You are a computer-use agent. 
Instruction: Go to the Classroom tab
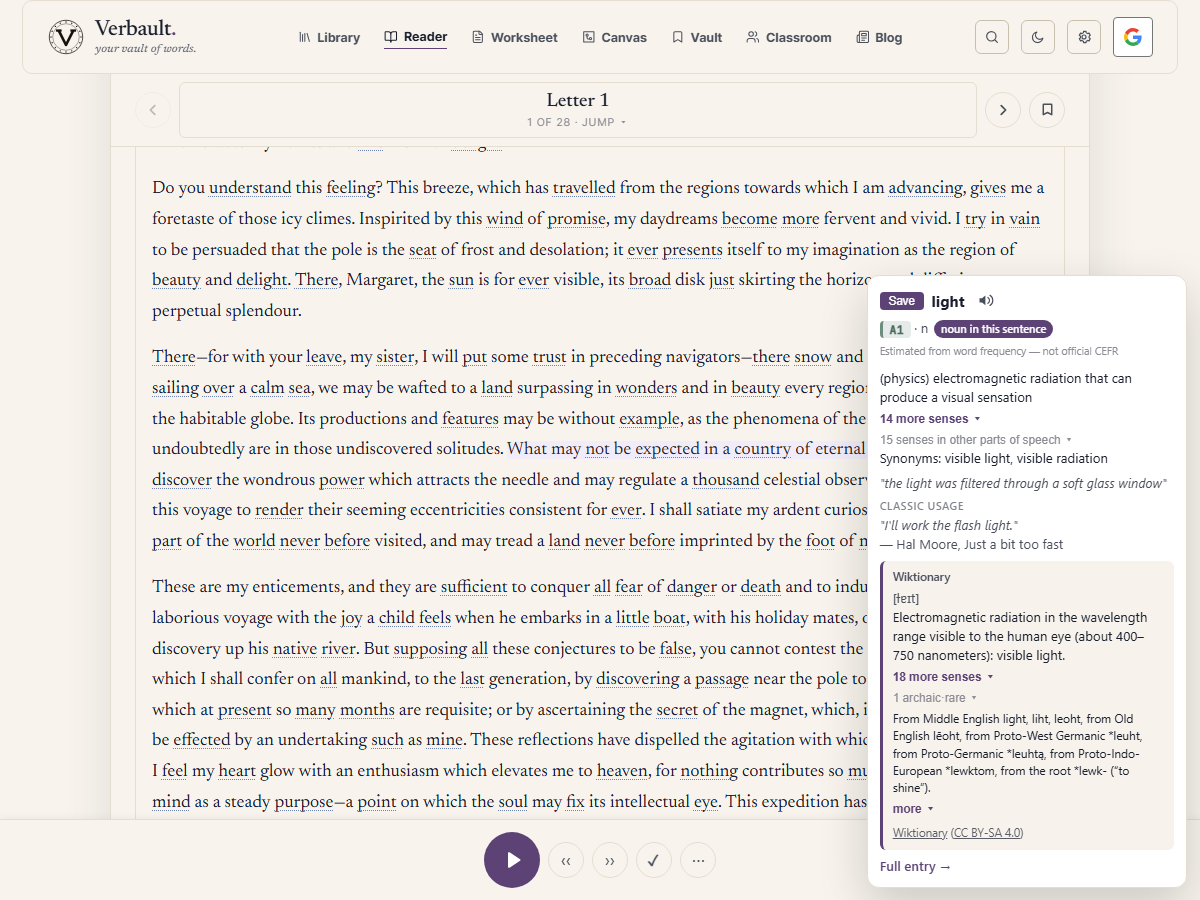click(789, 37)
